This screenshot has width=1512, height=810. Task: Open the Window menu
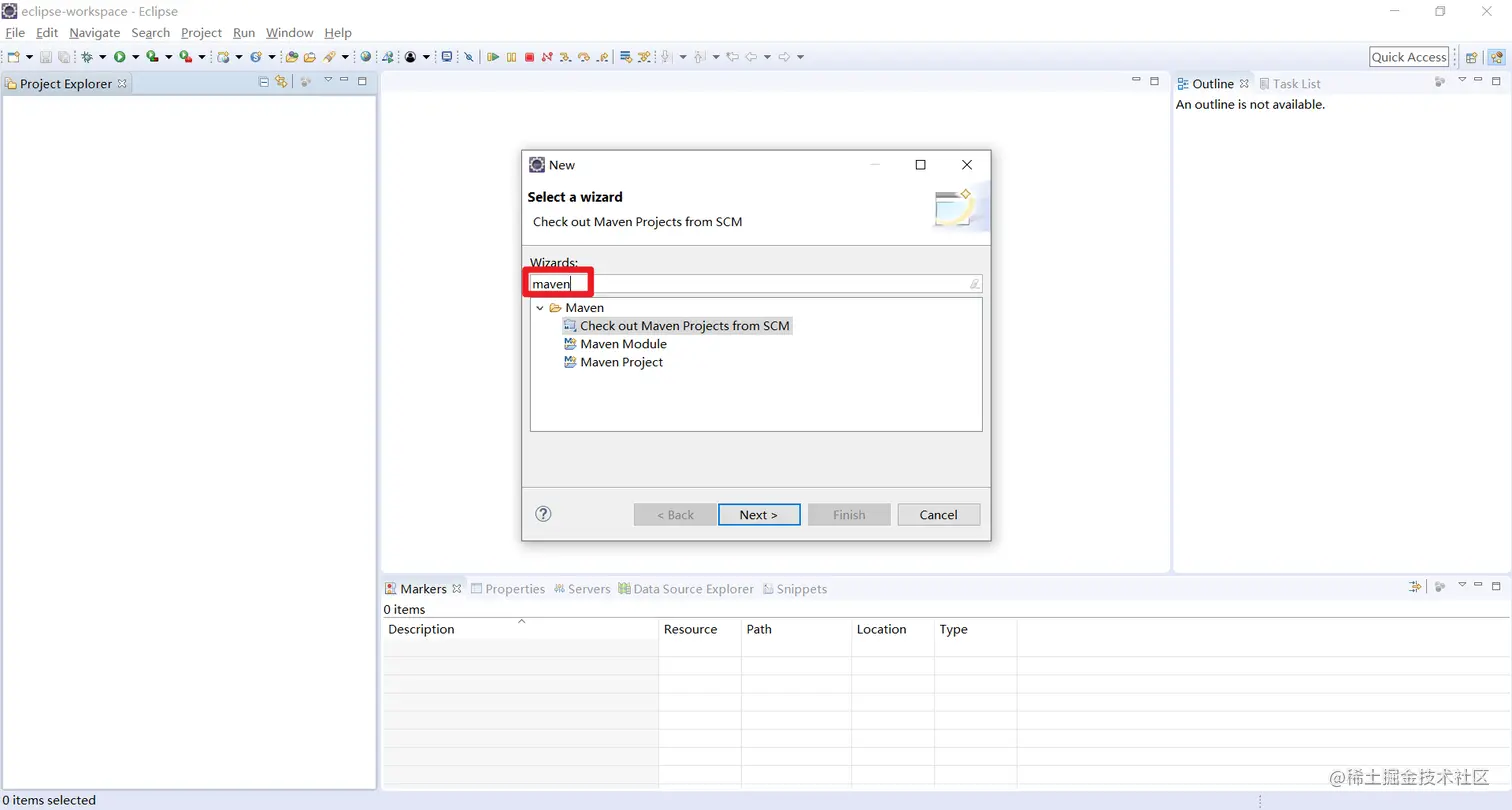290,33
